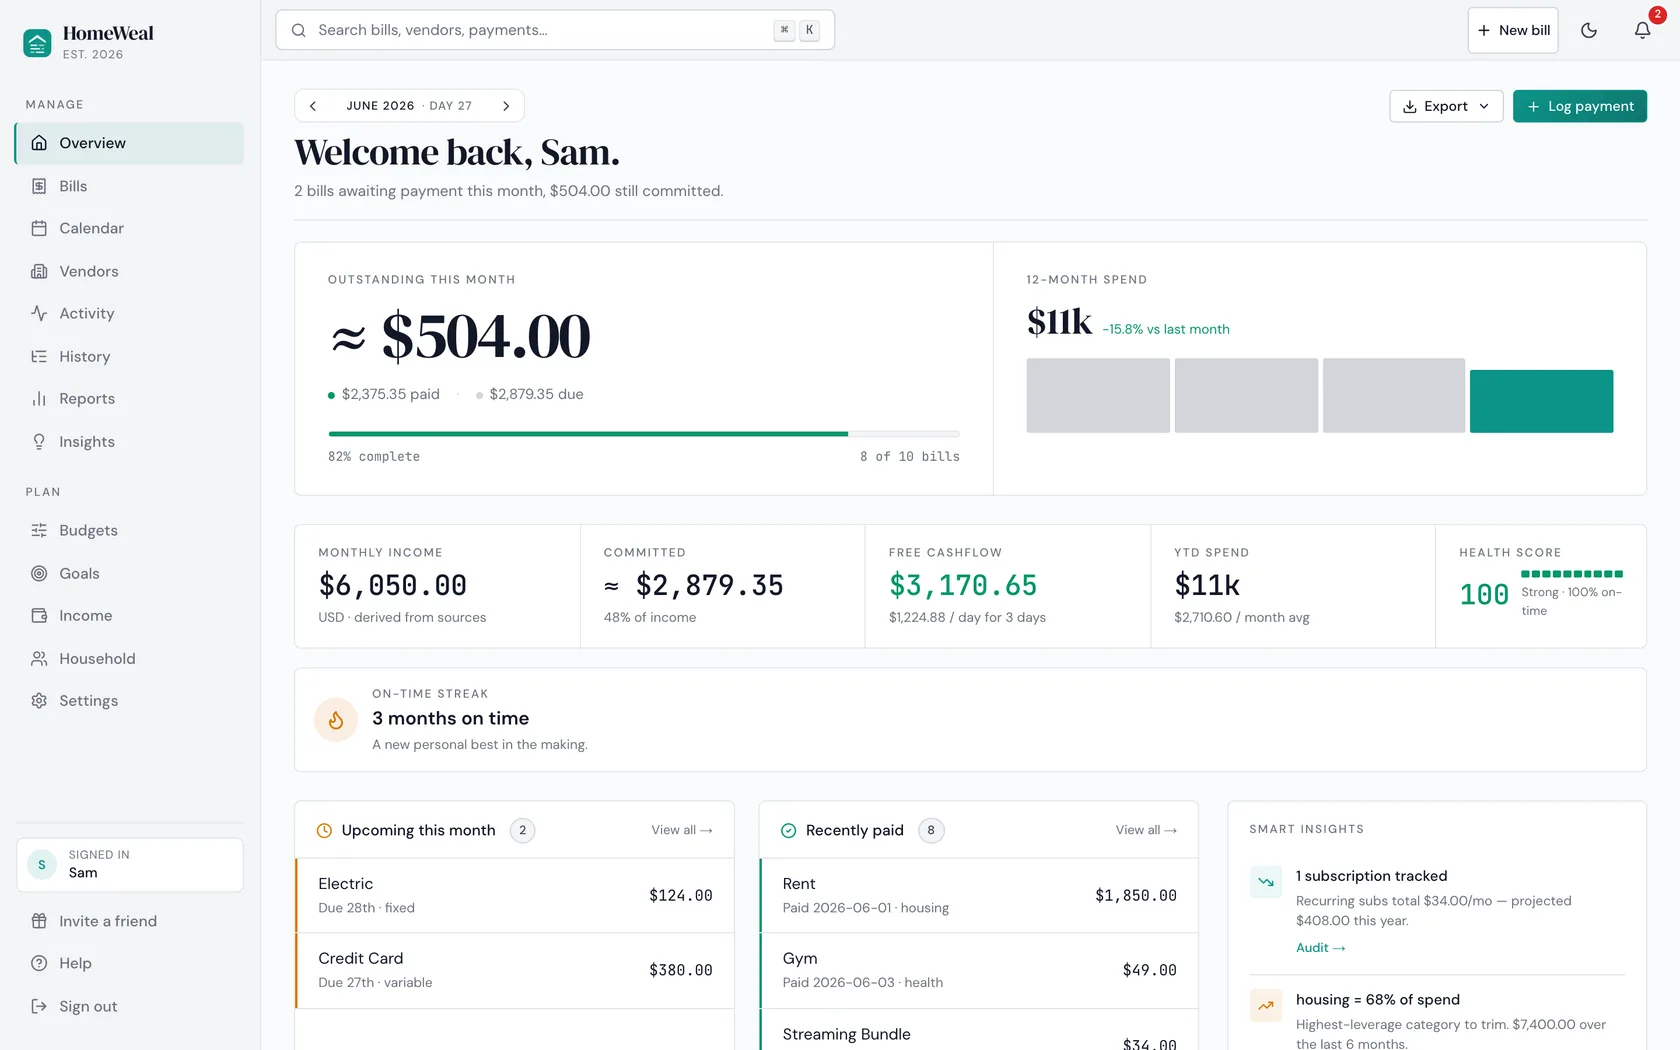Navigate to Vendors in sidebar

tap(129, 271)
